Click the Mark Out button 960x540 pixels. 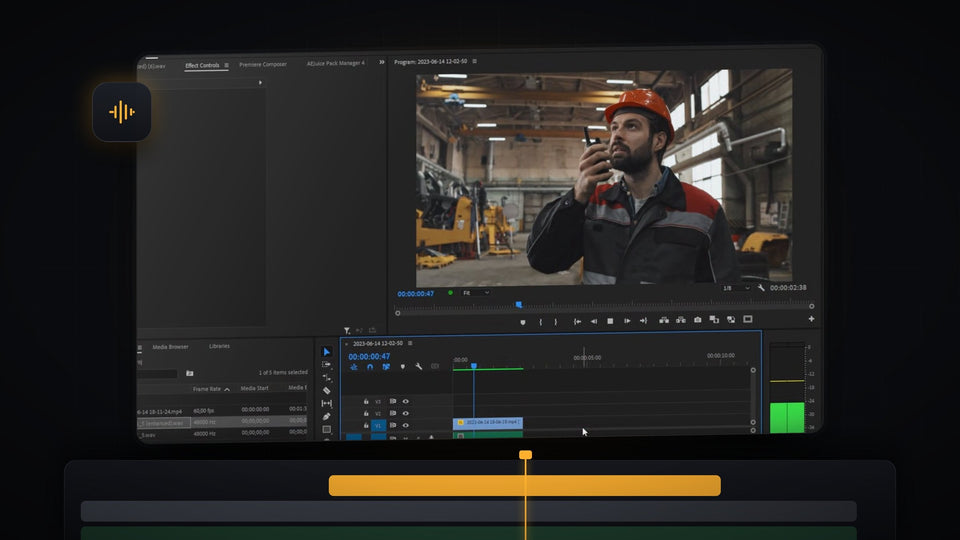(x=555, y=322)
